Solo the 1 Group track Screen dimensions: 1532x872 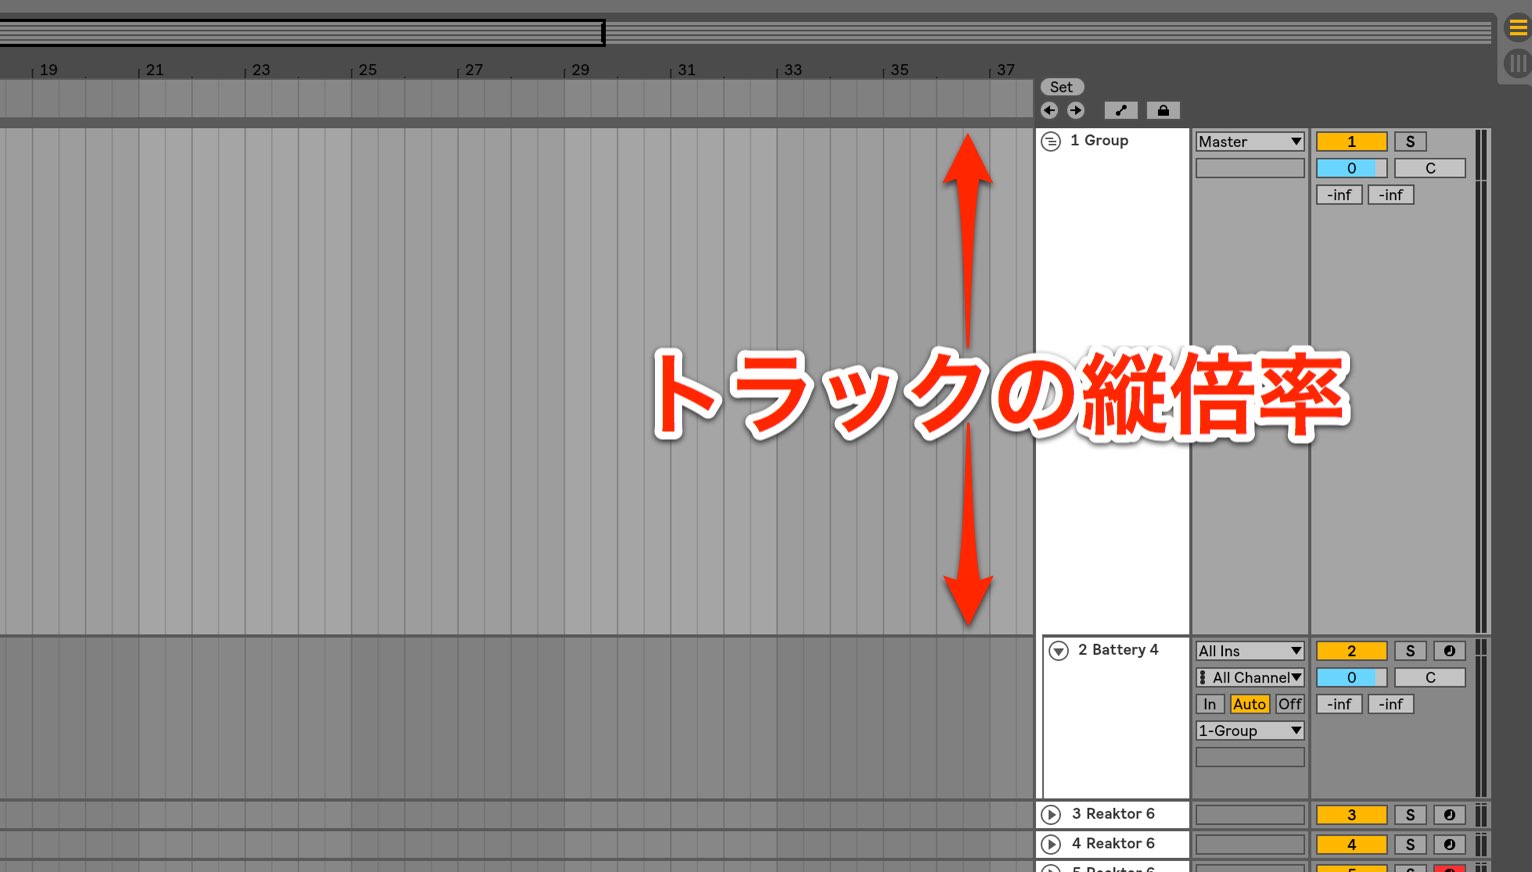1411,142
